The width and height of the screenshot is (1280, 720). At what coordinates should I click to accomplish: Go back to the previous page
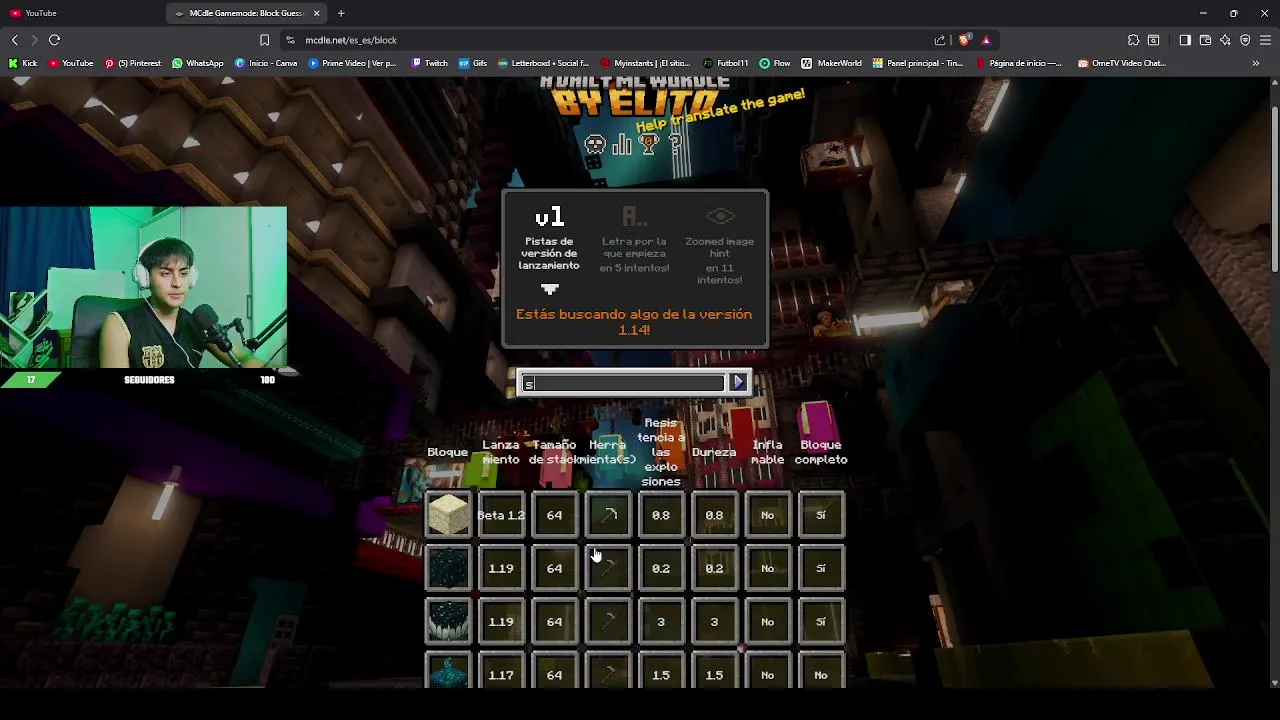(x=14, y=40)
